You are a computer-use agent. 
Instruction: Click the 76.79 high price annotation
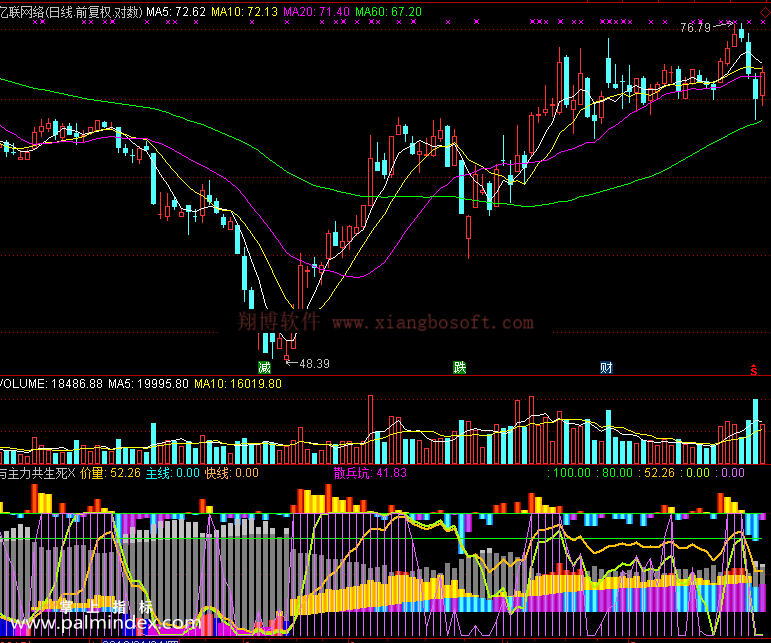pyautogui.click(x=695, y=28)
